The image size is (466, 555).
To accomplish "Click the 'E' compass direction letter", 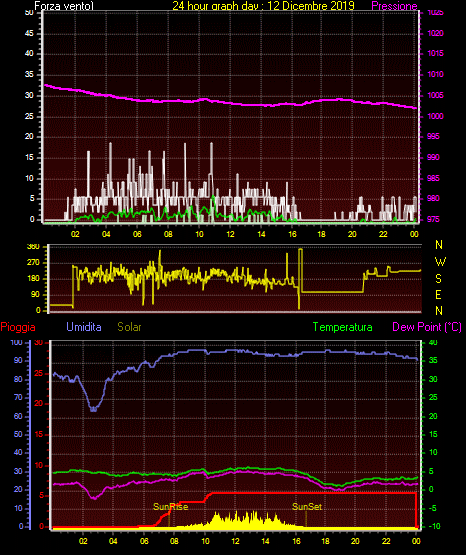I will tap(438, 294).
